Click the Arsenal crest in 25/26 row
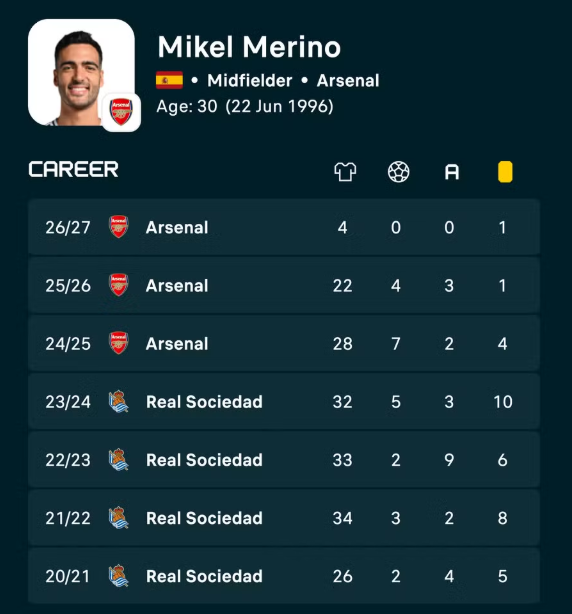Viewport: 572px width, 614px height. coord(119,285)
